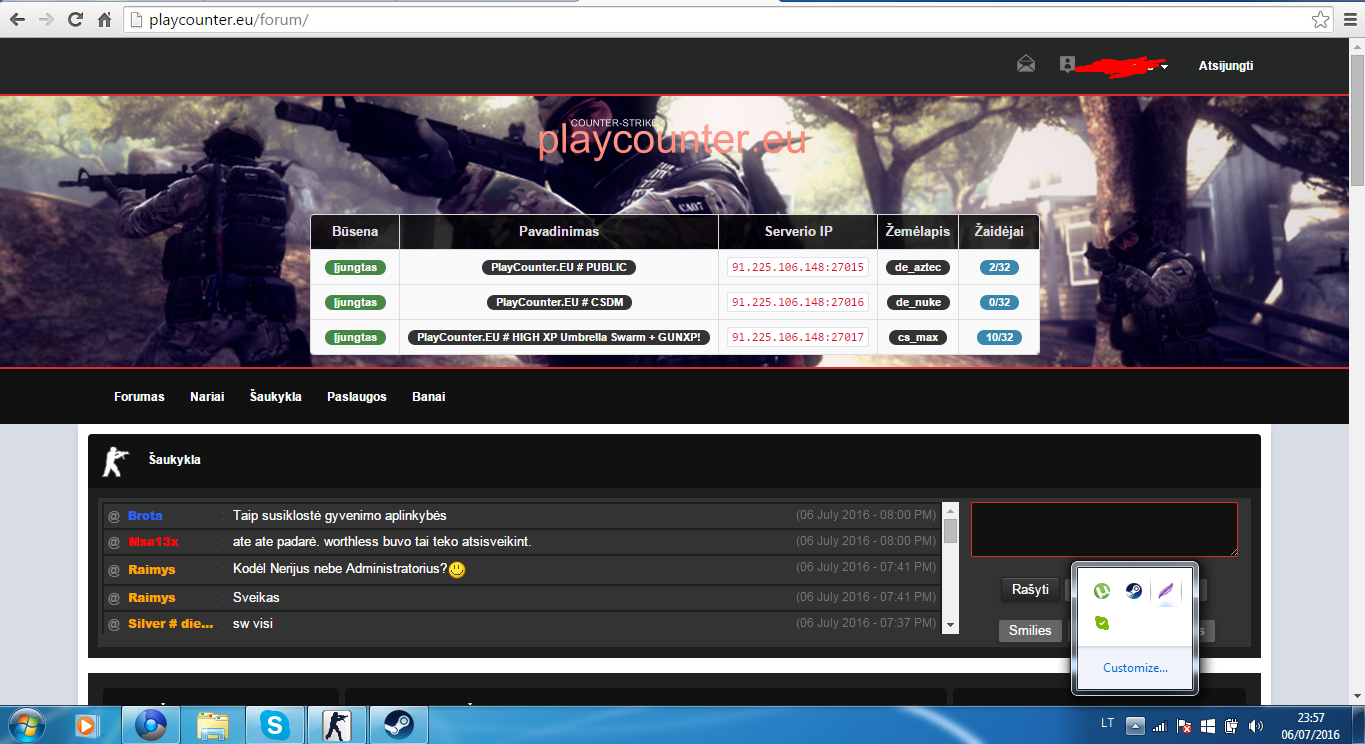The image size is (1365, 744).
Task: Open the Windows Start button
Action: coord(25,724)
